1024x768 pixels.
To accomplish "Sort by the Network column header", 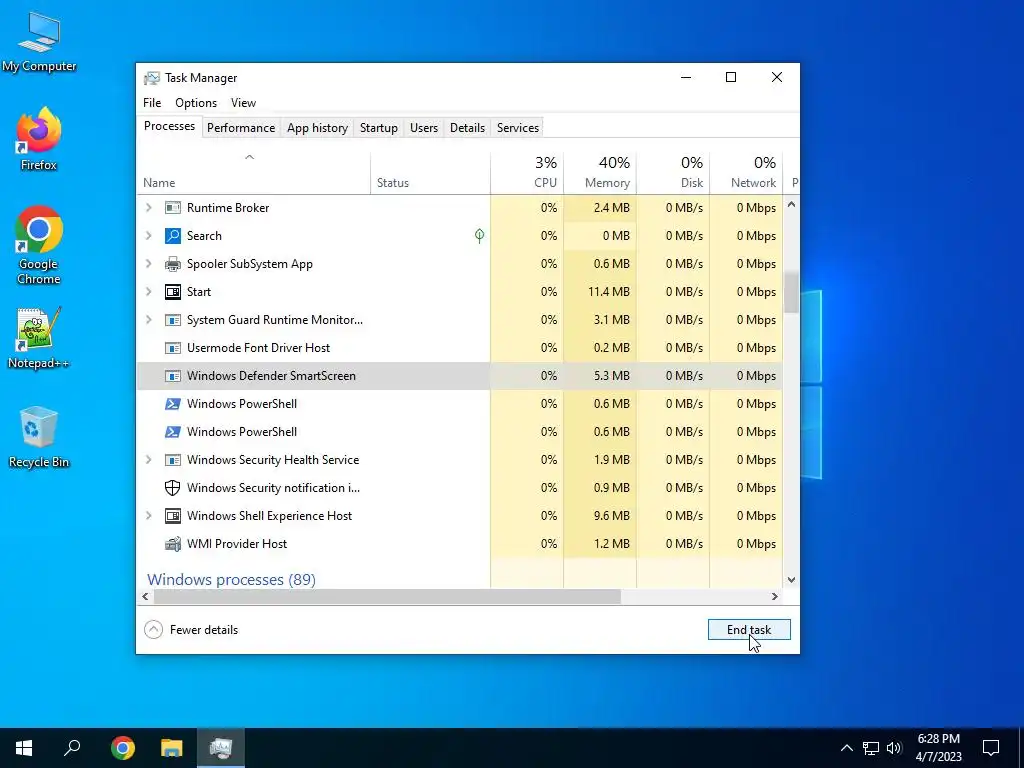I will click(746, 173).
